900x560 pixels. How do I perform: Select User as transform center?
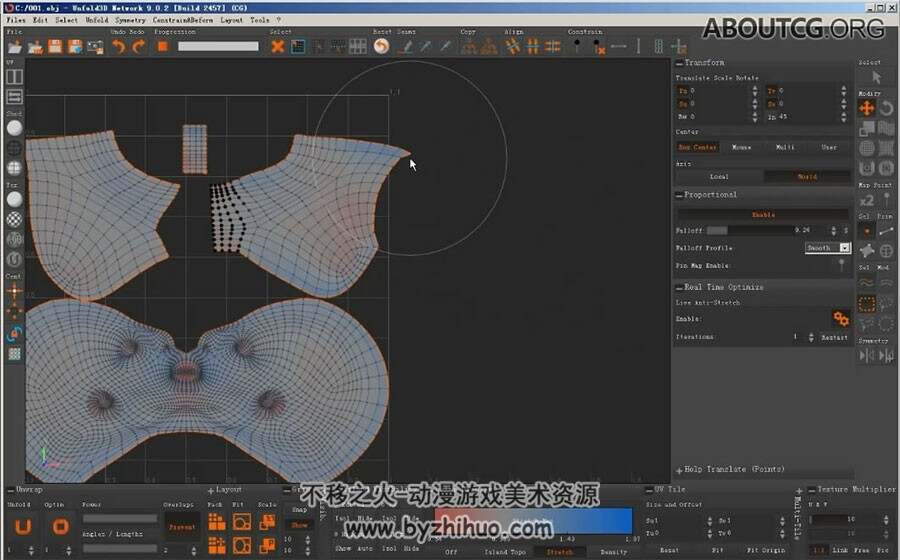click(x=829, y=147)
